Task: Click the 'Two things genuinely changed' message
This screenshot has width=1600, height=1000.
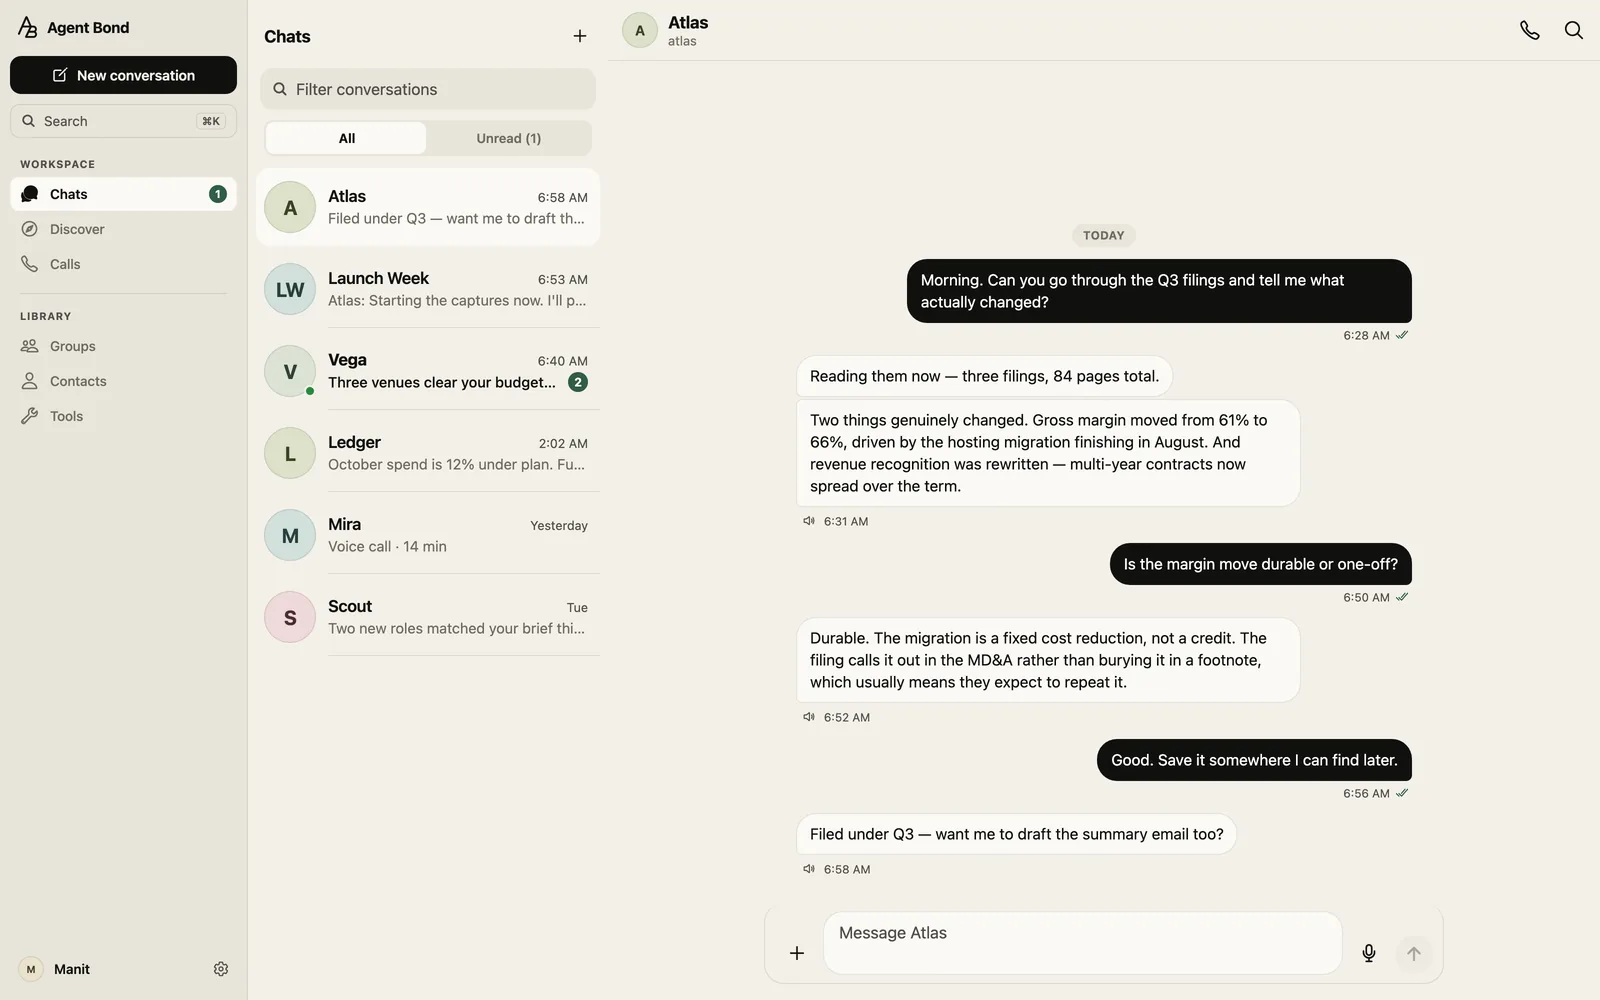Action: pos(1048,453)
